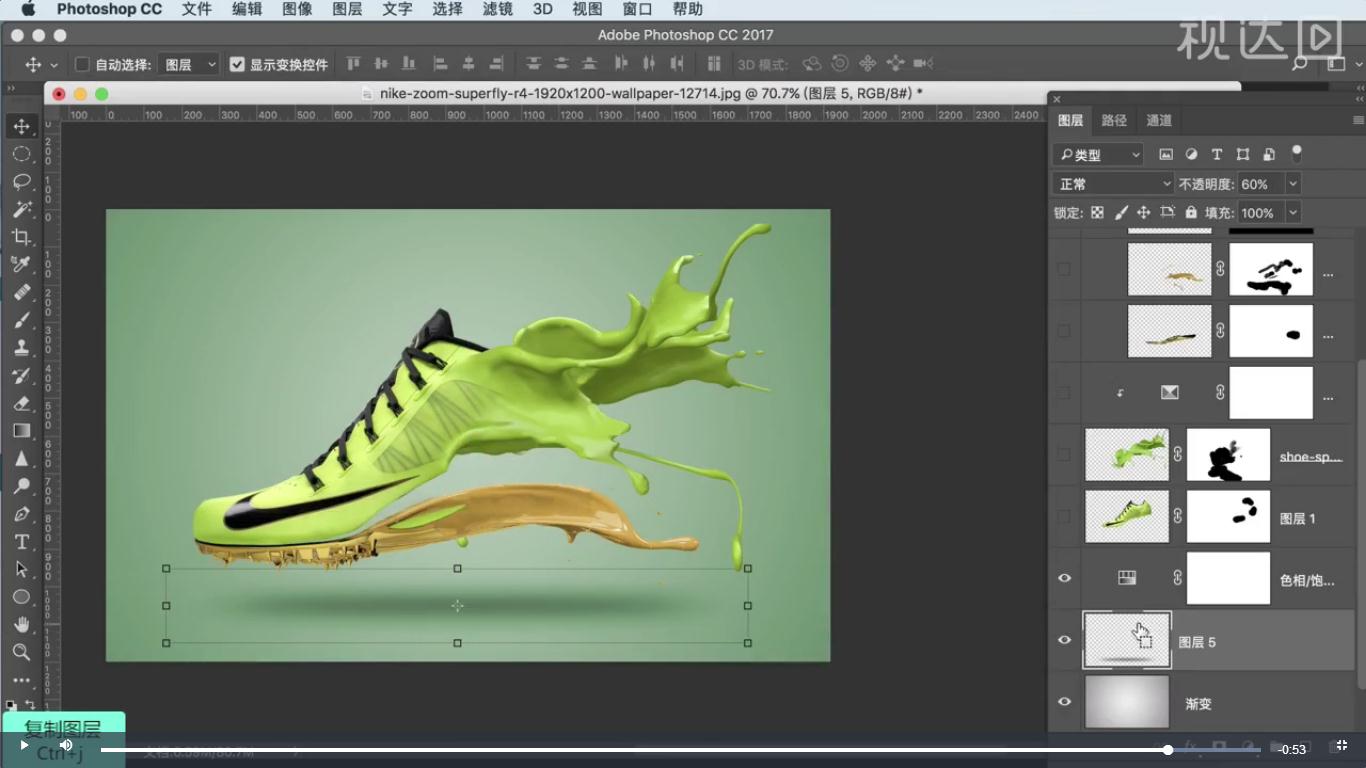Select the Move tool in the toolbox
1366x768 pixels.
tap(21, 127)
